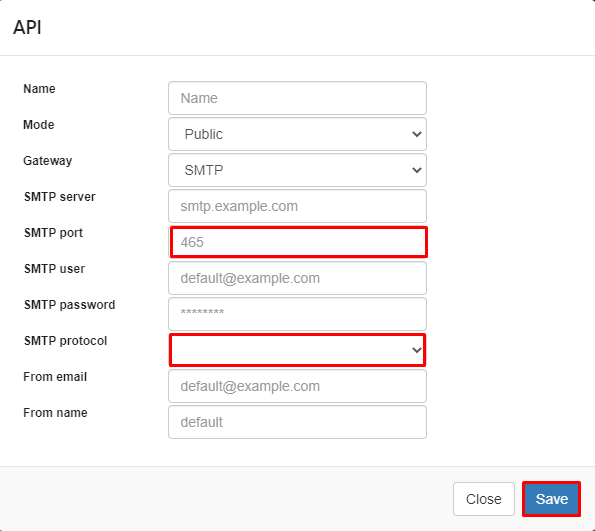595x531 pixels.
Task: Click the API dialog title heading
Action: coord(27,27)
